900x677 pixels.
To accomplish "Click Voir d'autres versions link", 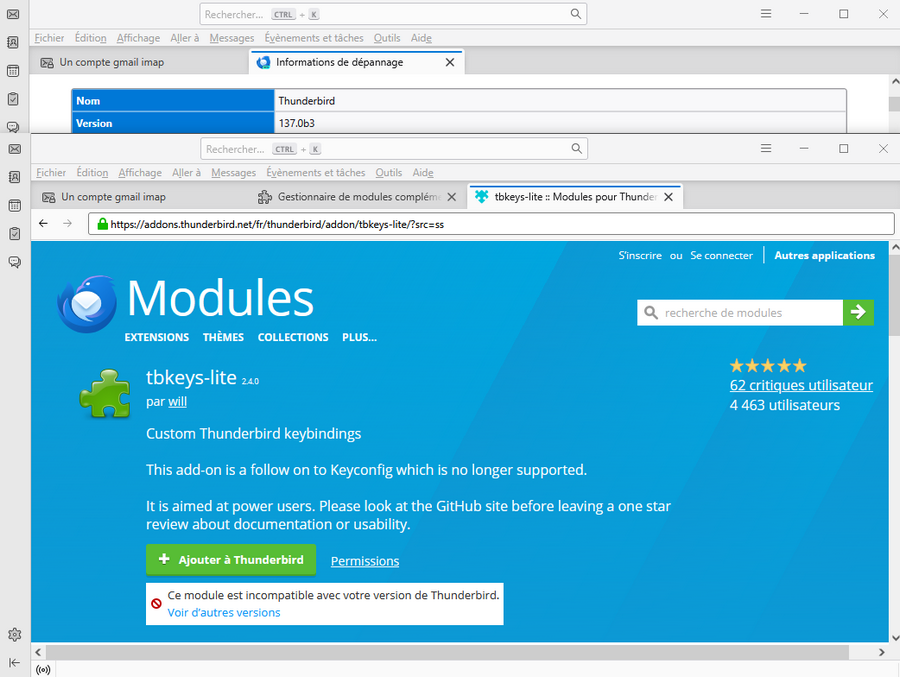I will [x=224, y=613].
